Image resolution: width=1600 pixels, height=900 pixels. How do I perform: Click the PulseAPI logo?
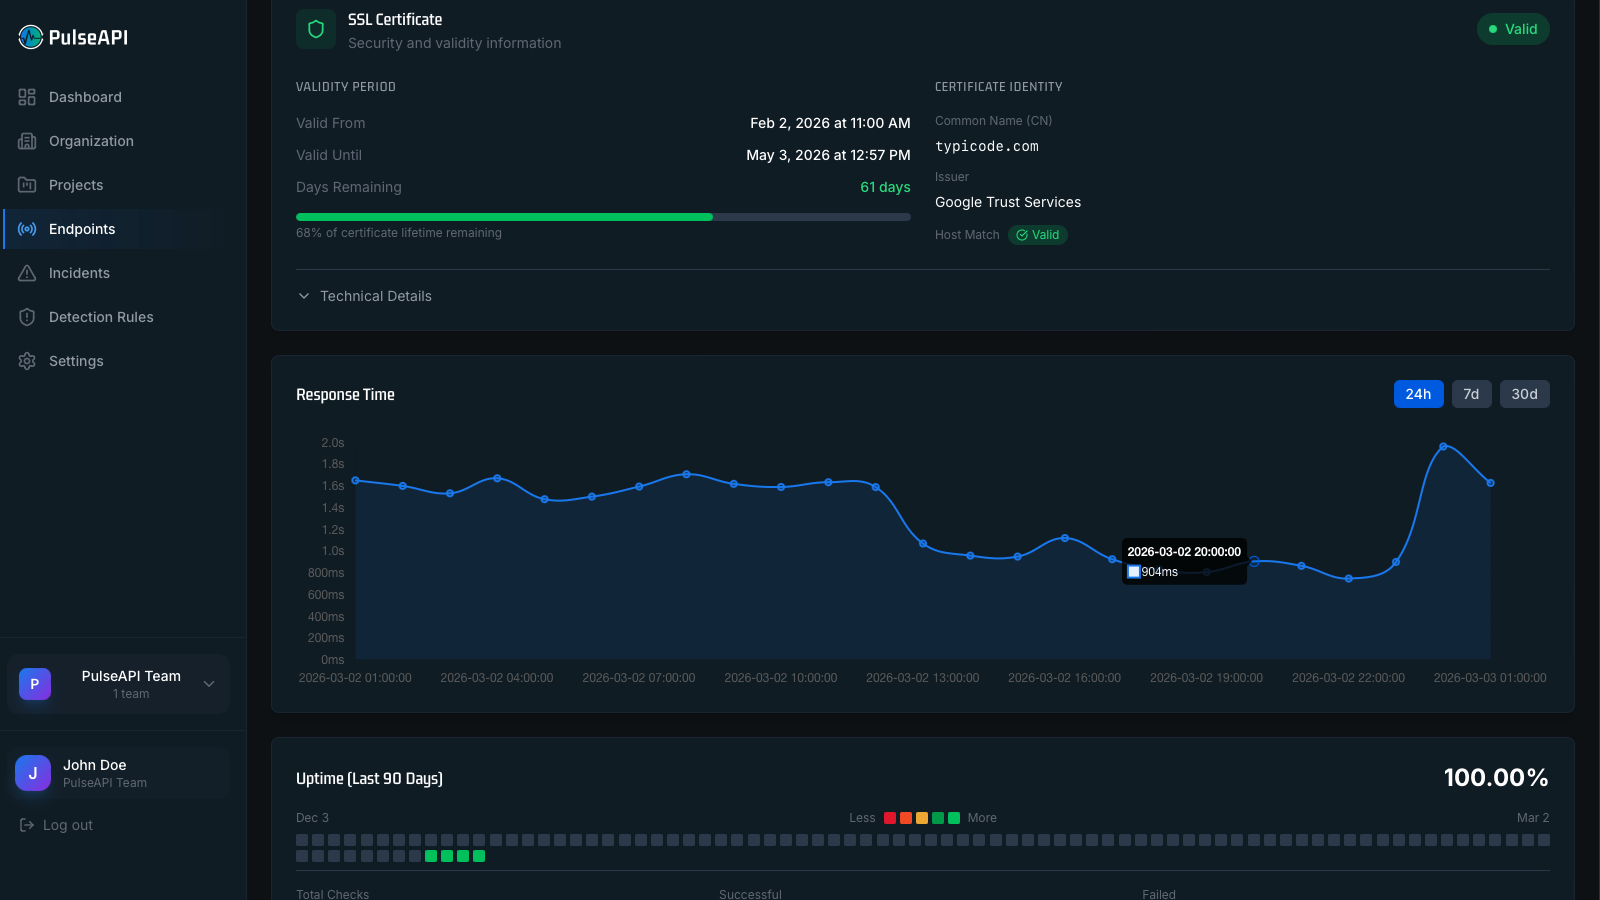point(70,37)
